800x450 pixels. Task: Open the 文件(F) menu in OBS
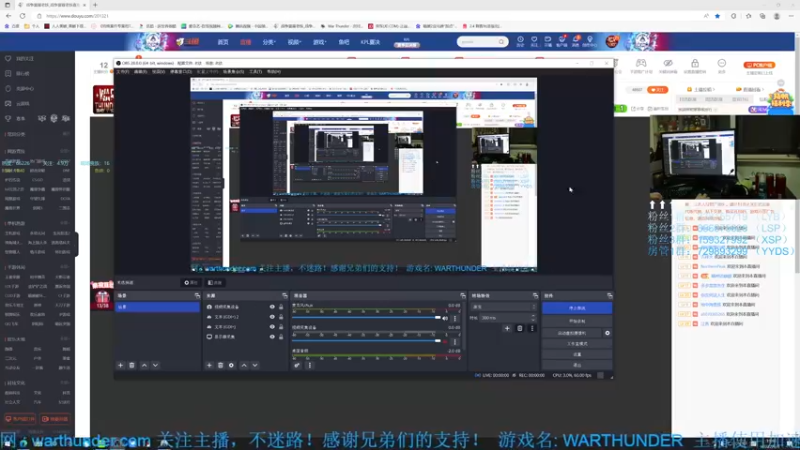click(122, 72)
